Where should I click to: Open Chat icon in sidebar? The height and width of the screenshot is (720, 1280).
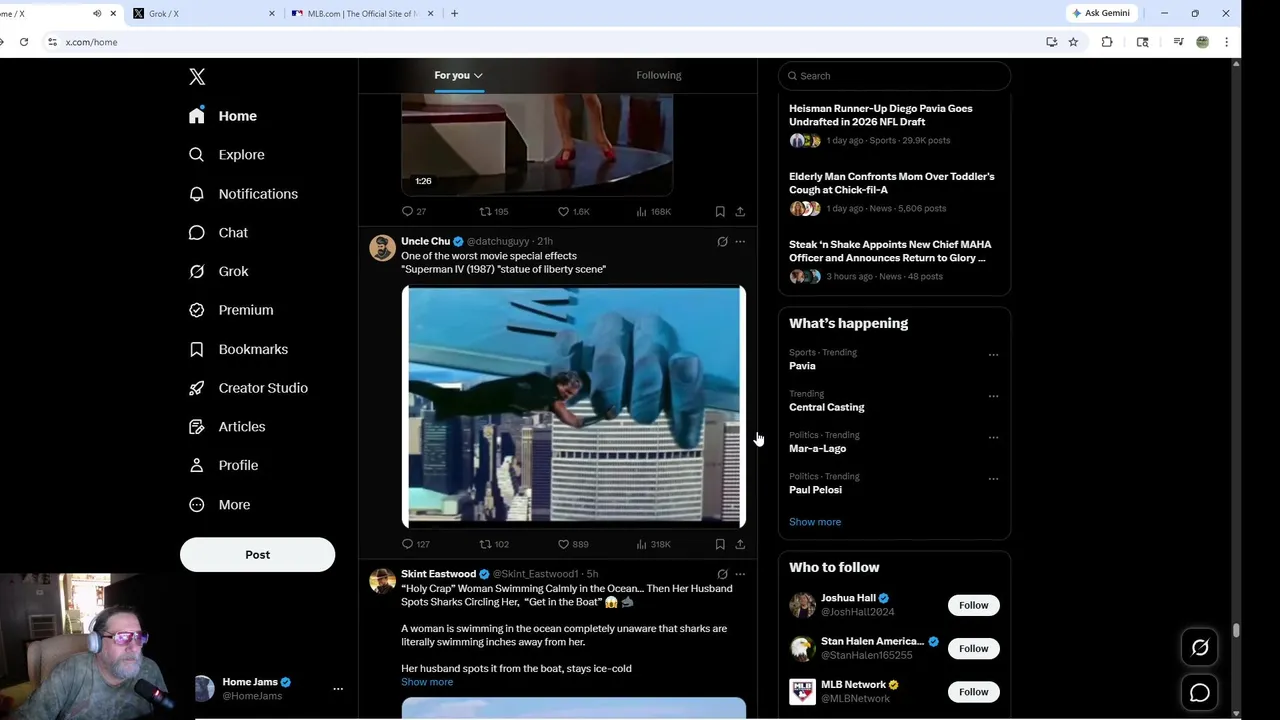point(197,233)
